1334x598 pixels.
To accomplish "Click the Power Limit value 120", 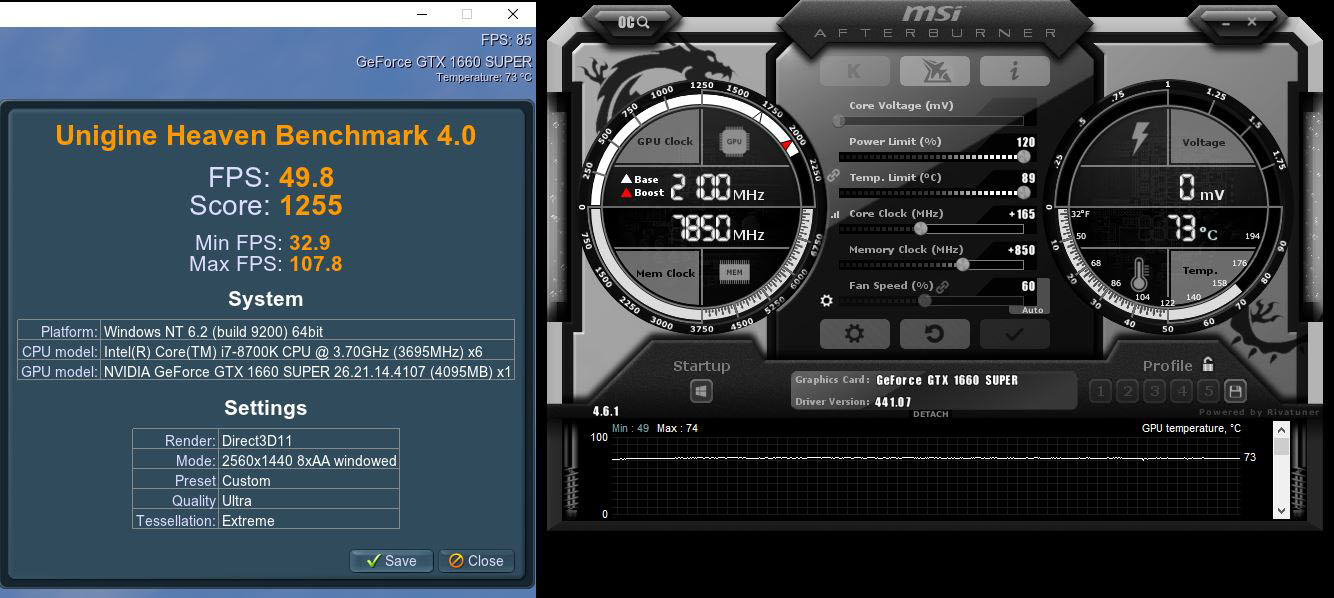I will (1025, 143).
